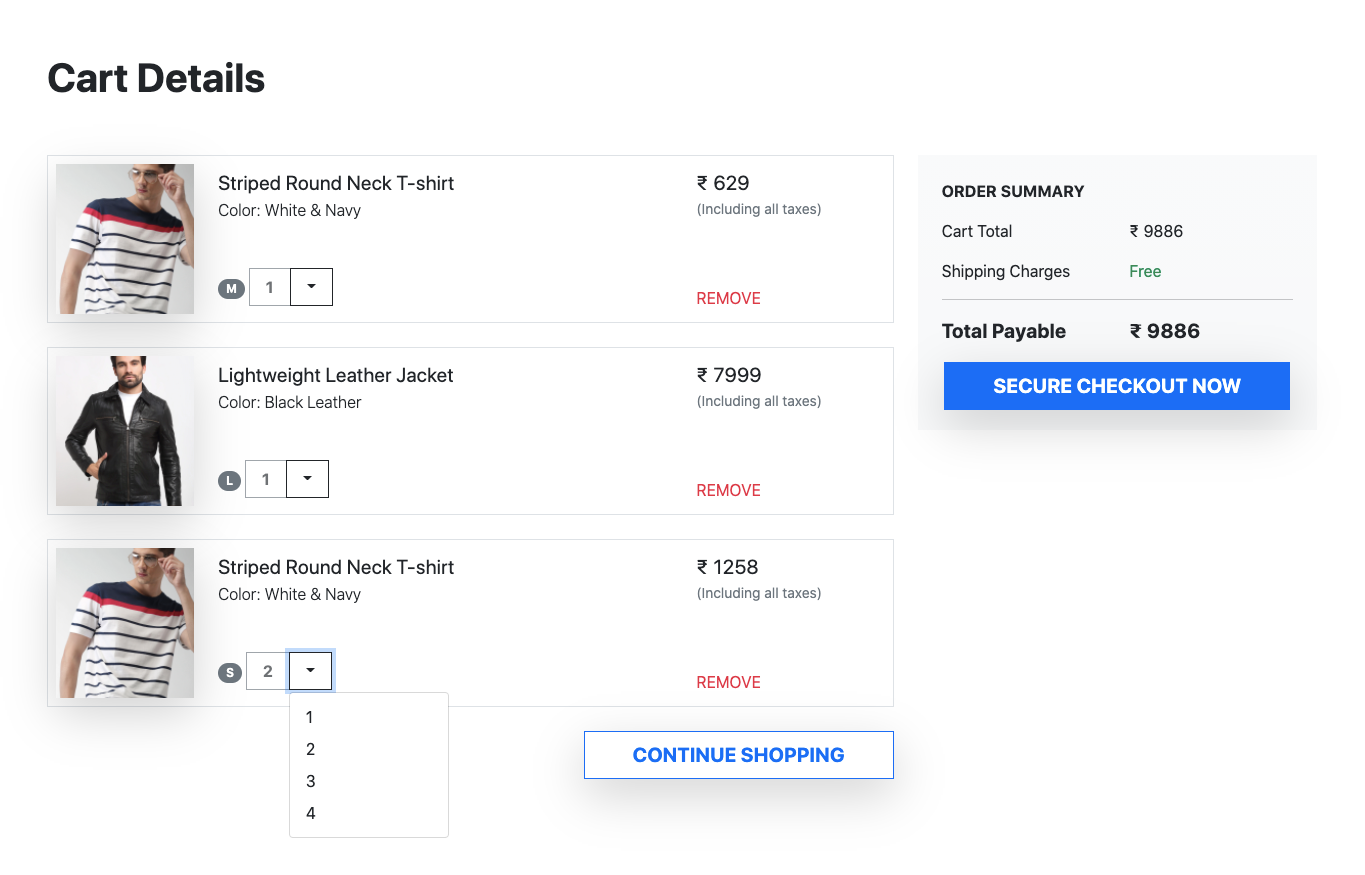
Task: Remove the first Striped Round Neck T-shirt
Action: (728, 297)
